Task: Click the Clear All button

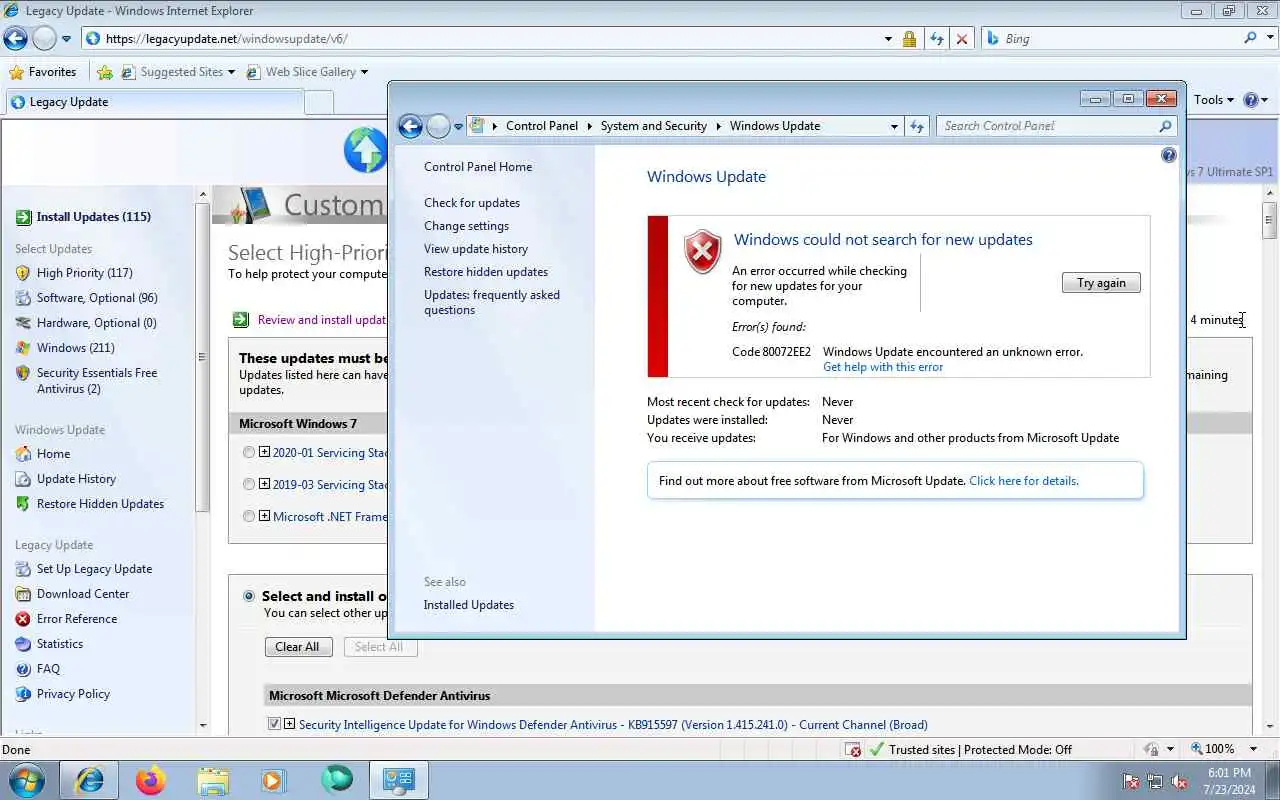Action: click(298, 647)
